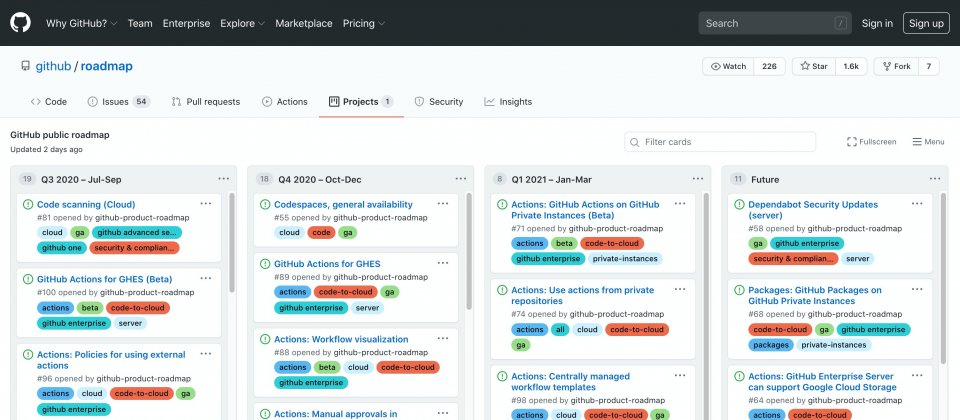This screenshot has height=420, width=960.
Task: Click the slash shortcut icon in the search box
Action: point(841,23)
